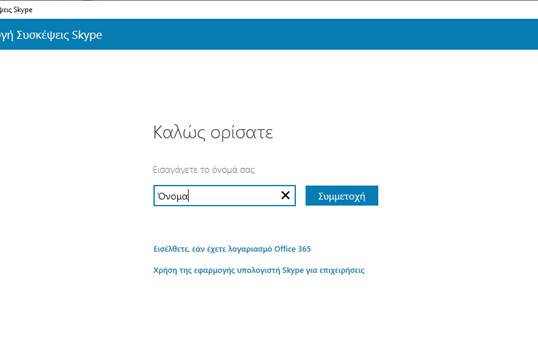Focus the Όνομα name input field
This screenshot has width=538, height=362.
tap(224, 196)
